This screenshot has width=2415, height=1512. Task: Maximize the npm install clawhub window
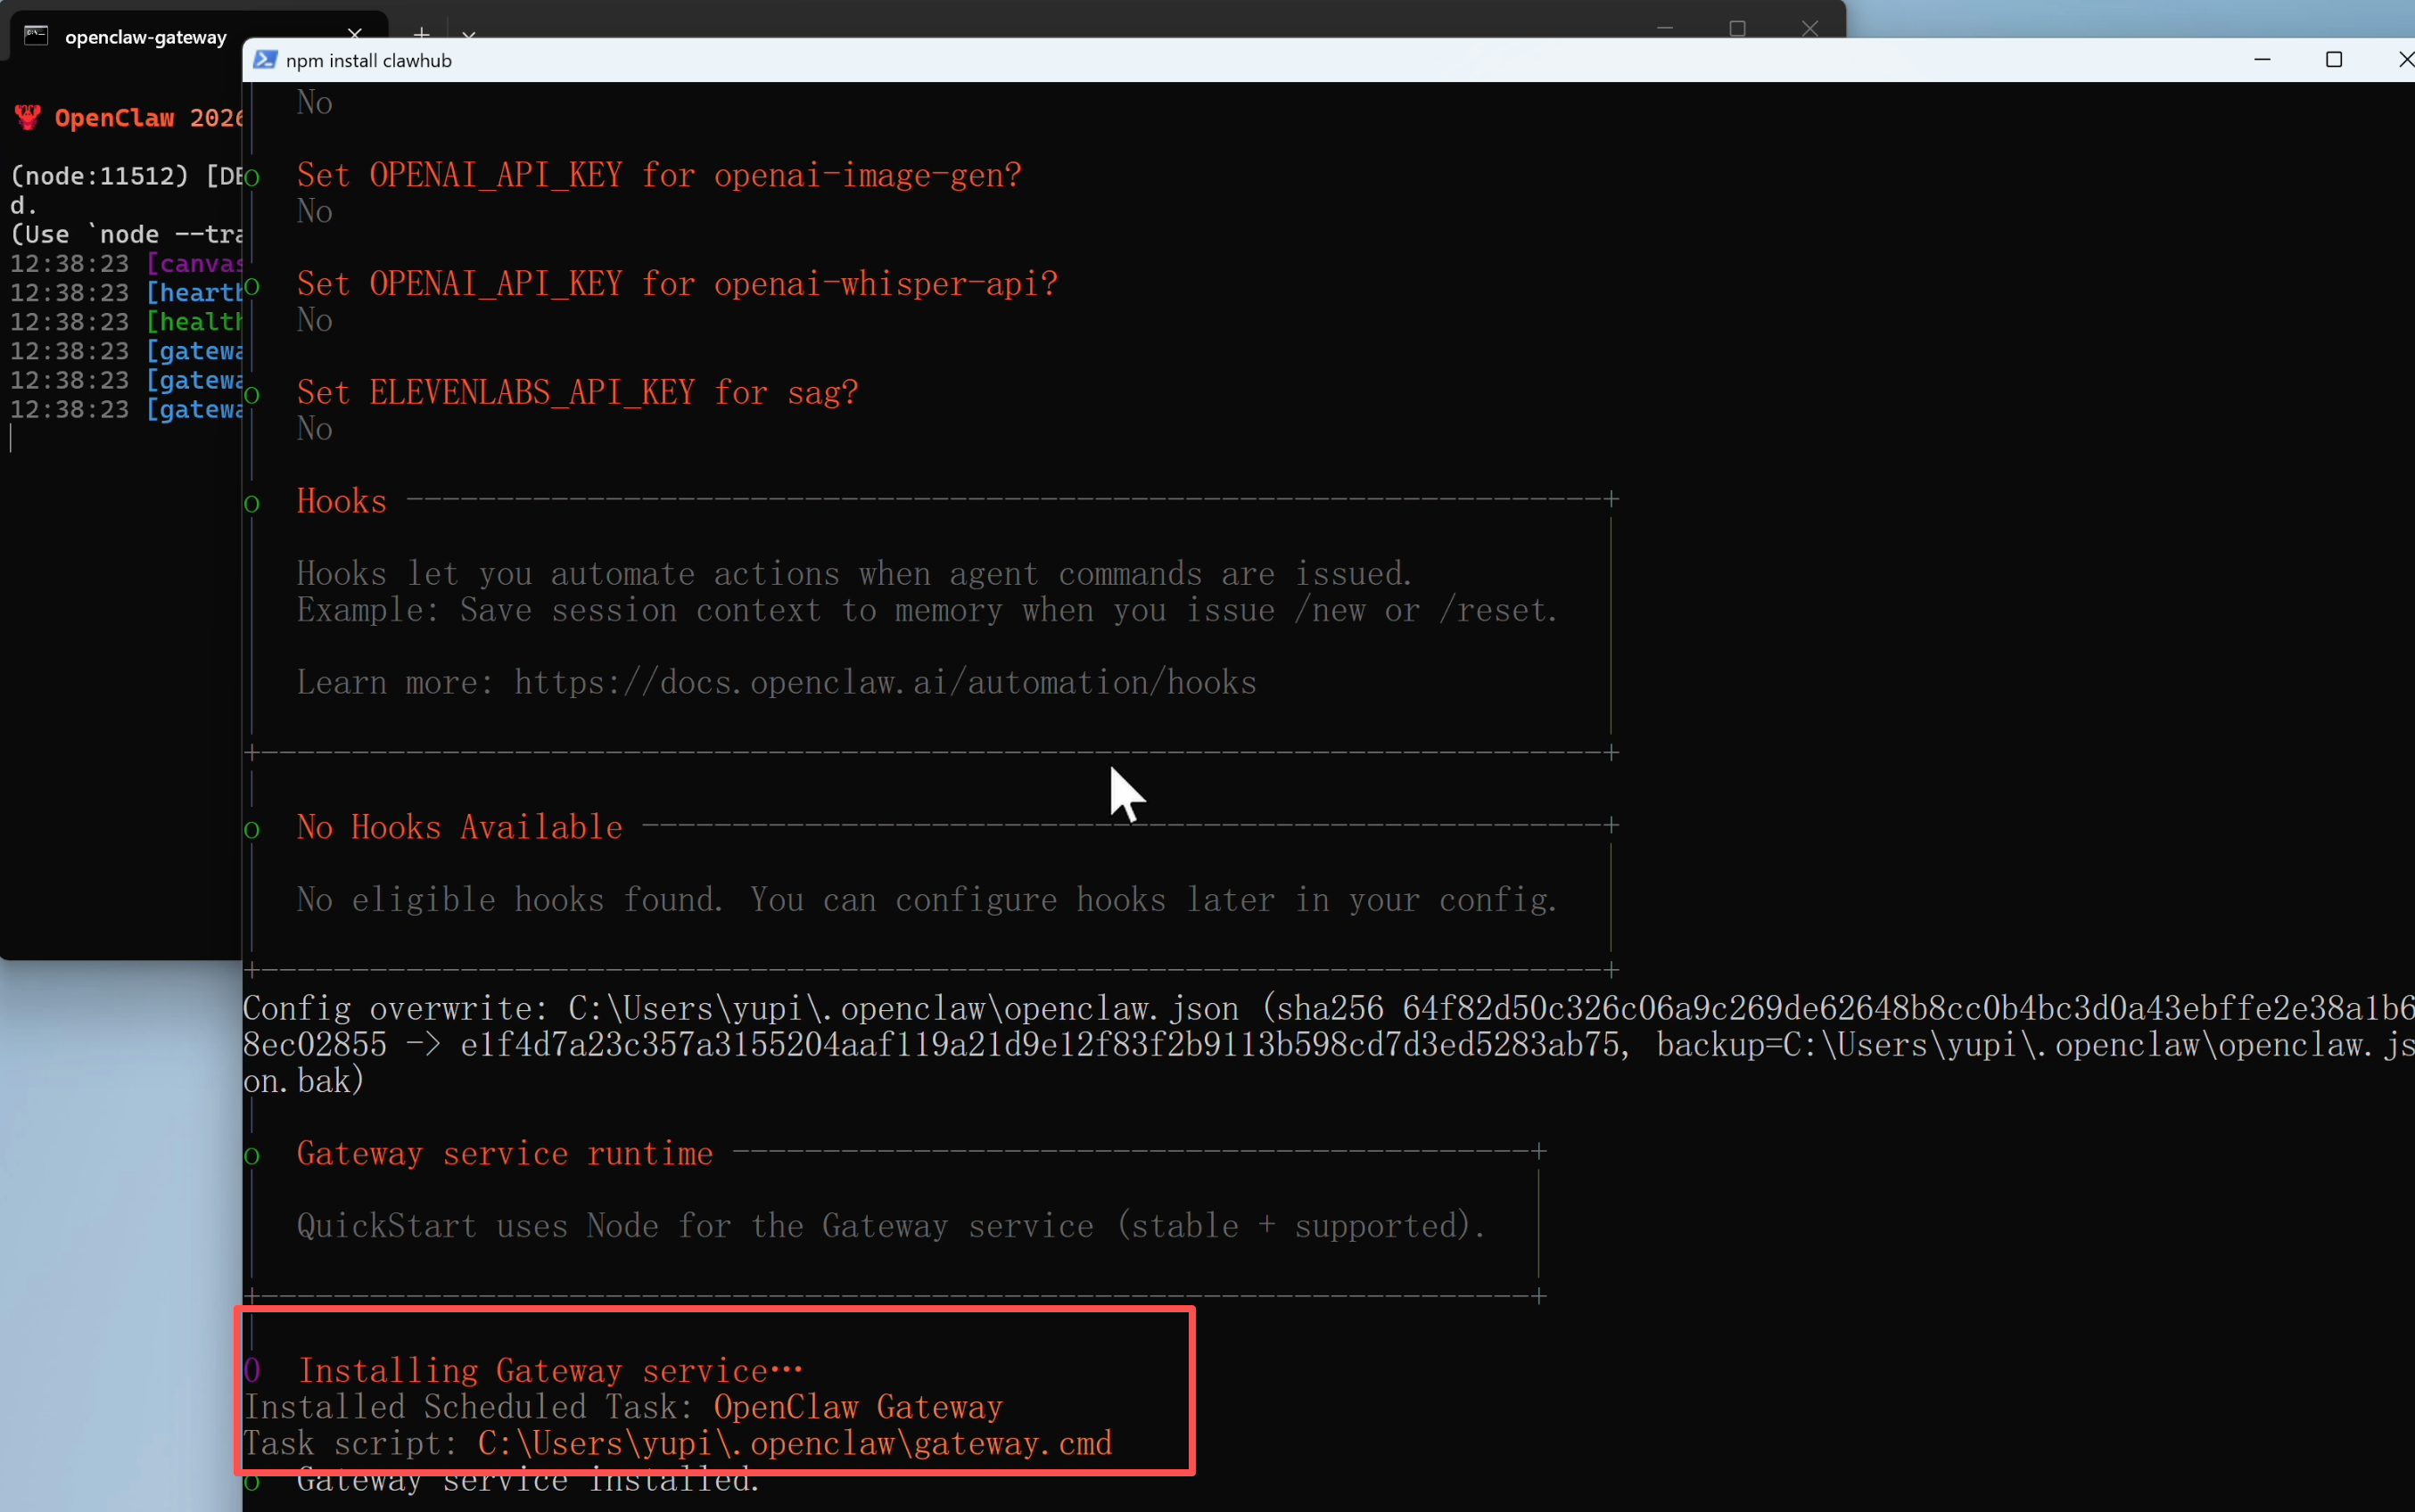[x=2334, y=60]
